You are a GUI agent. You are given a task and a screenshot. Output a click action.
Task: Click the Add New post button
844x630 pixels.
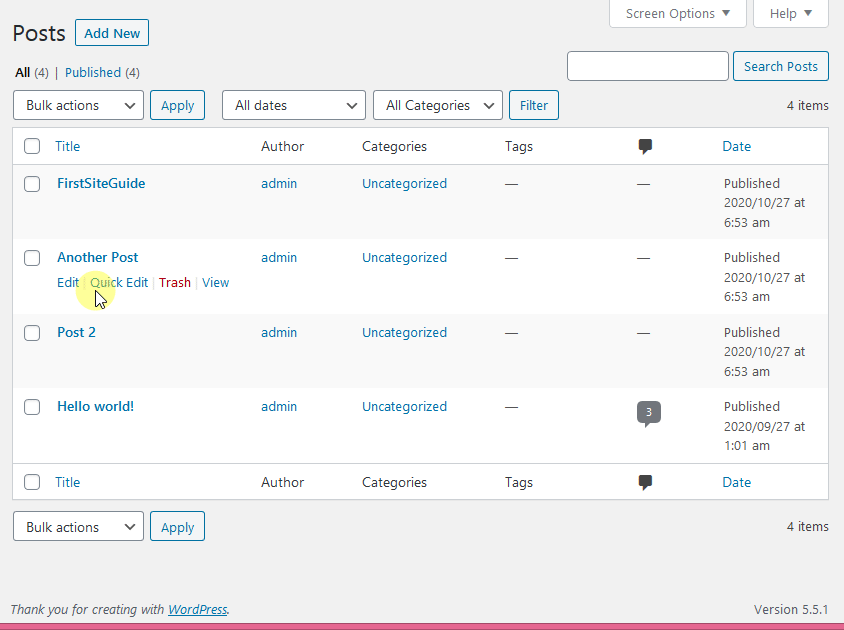(111, 32)
